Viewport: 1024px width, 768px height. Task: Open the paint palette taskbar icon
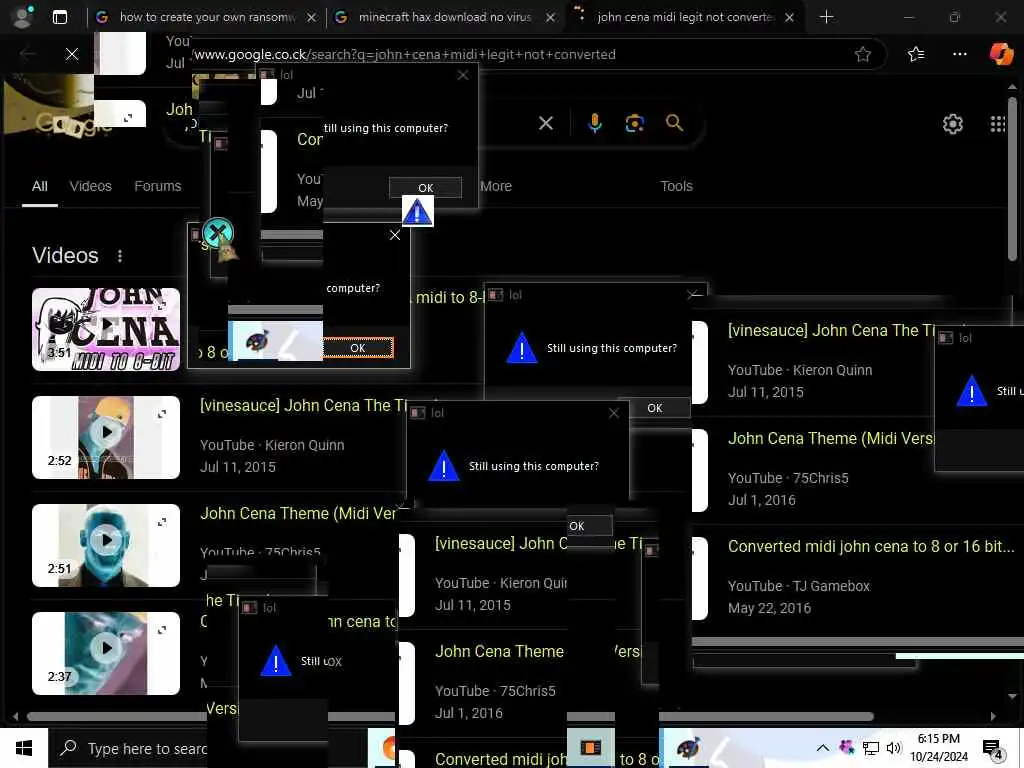pos(687,748)
